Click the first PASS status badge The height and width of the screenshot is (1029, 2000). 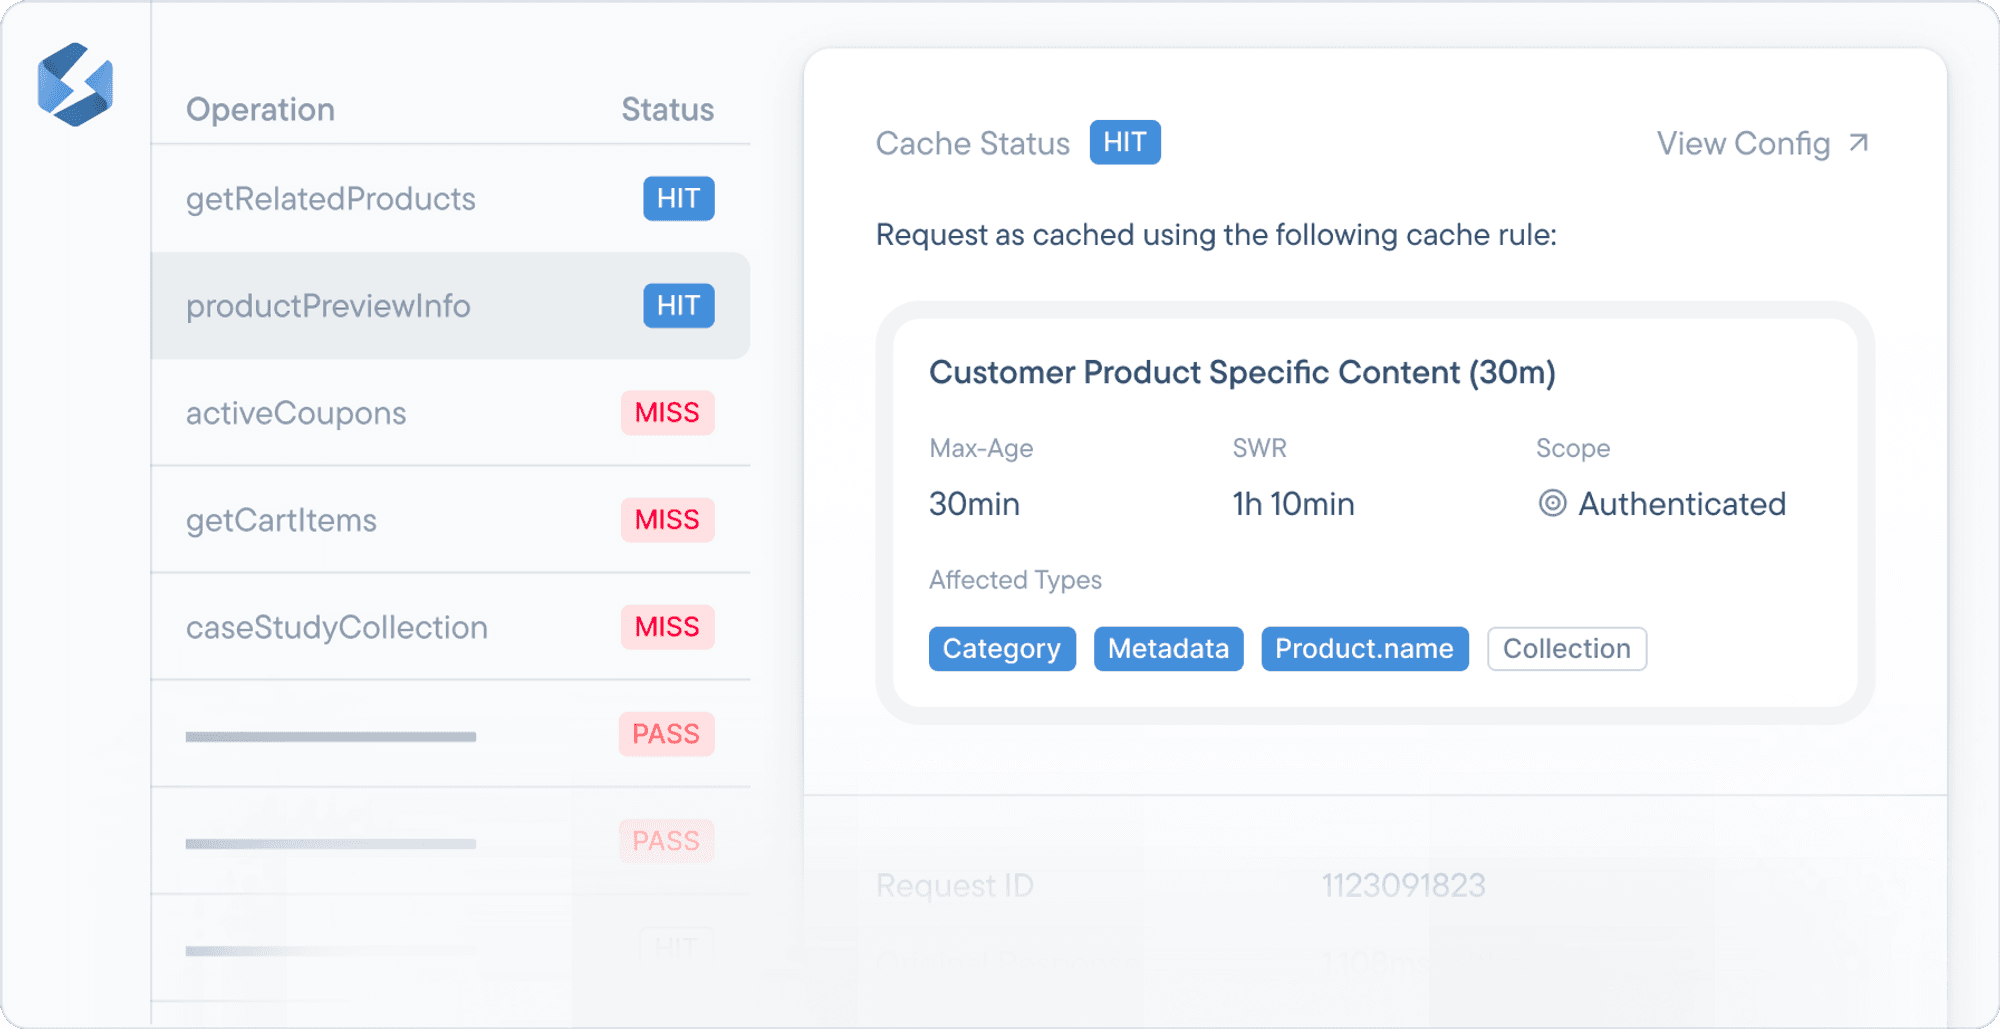pos(666,734)
